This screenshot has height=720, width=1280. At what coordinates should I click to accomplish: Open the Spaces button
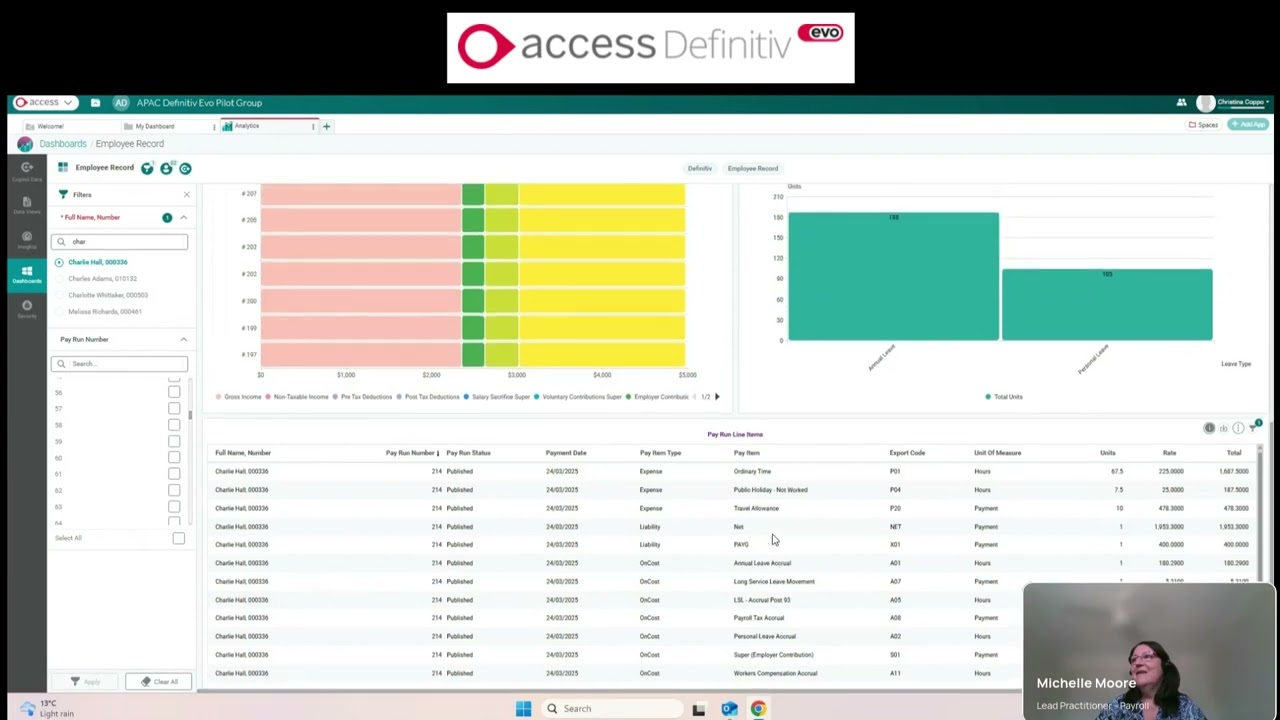1203,125
